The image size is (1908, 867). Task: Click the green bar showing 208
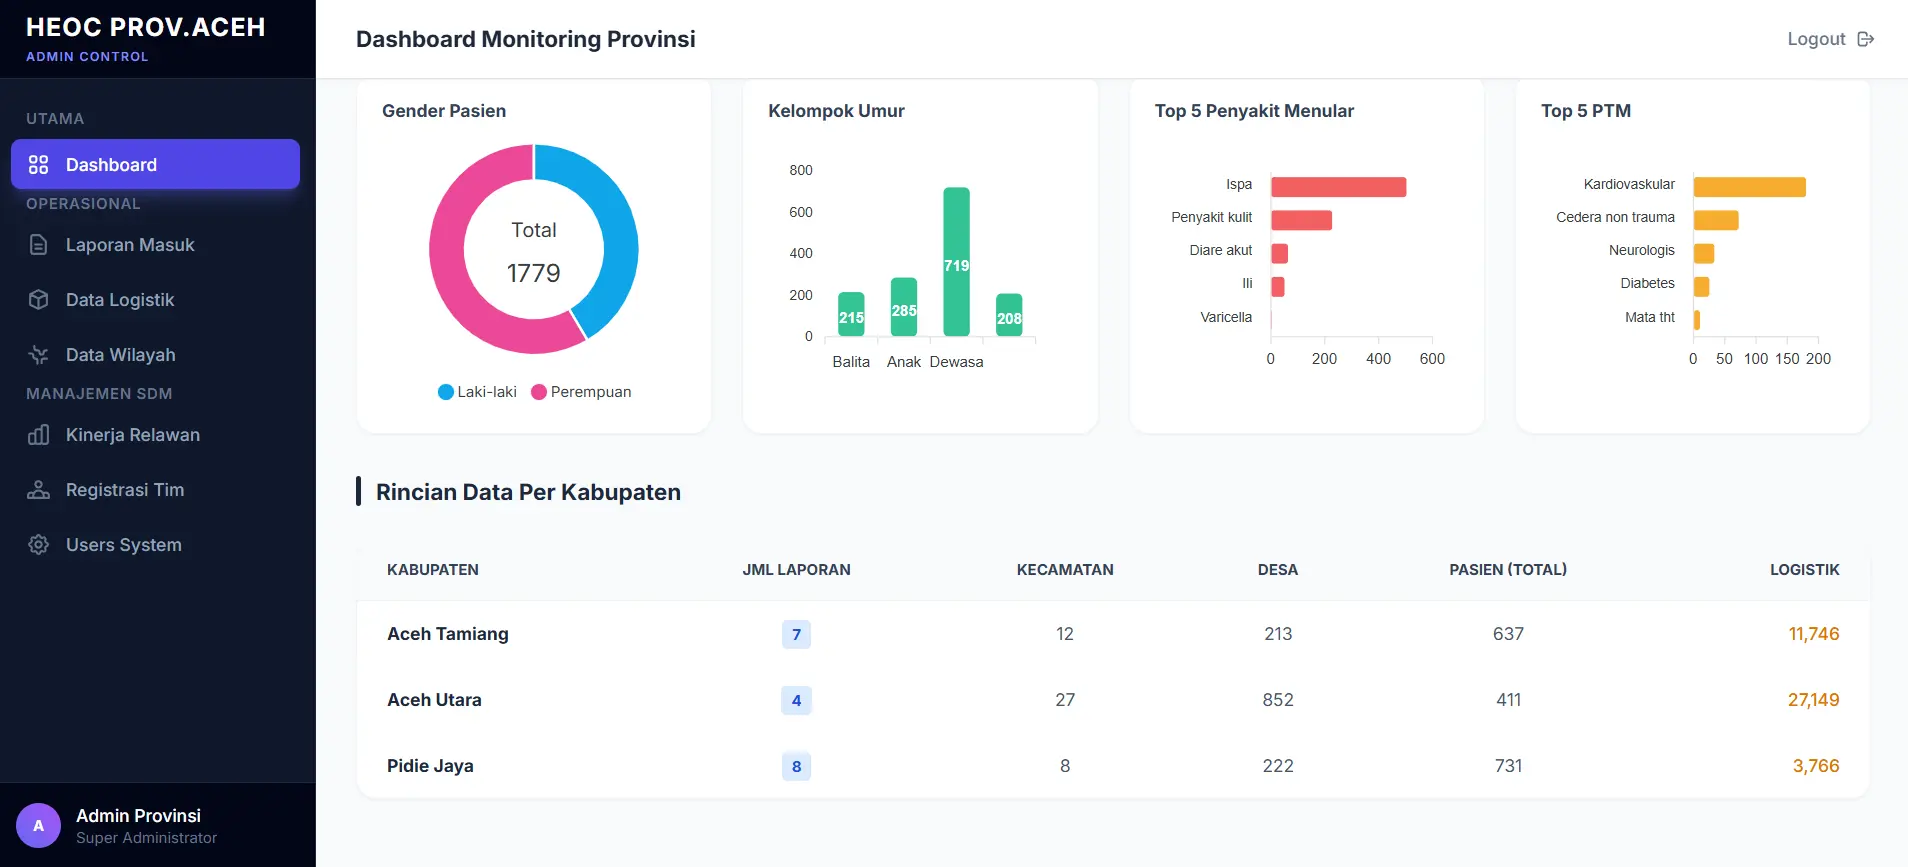pos(1009,315)
